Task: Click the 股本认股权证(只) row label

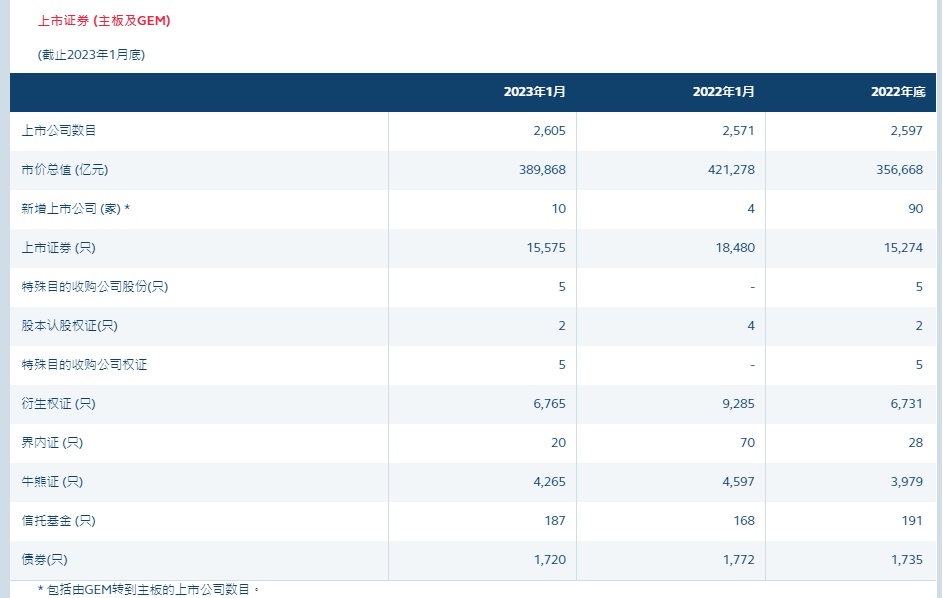Action: [70, 326]
